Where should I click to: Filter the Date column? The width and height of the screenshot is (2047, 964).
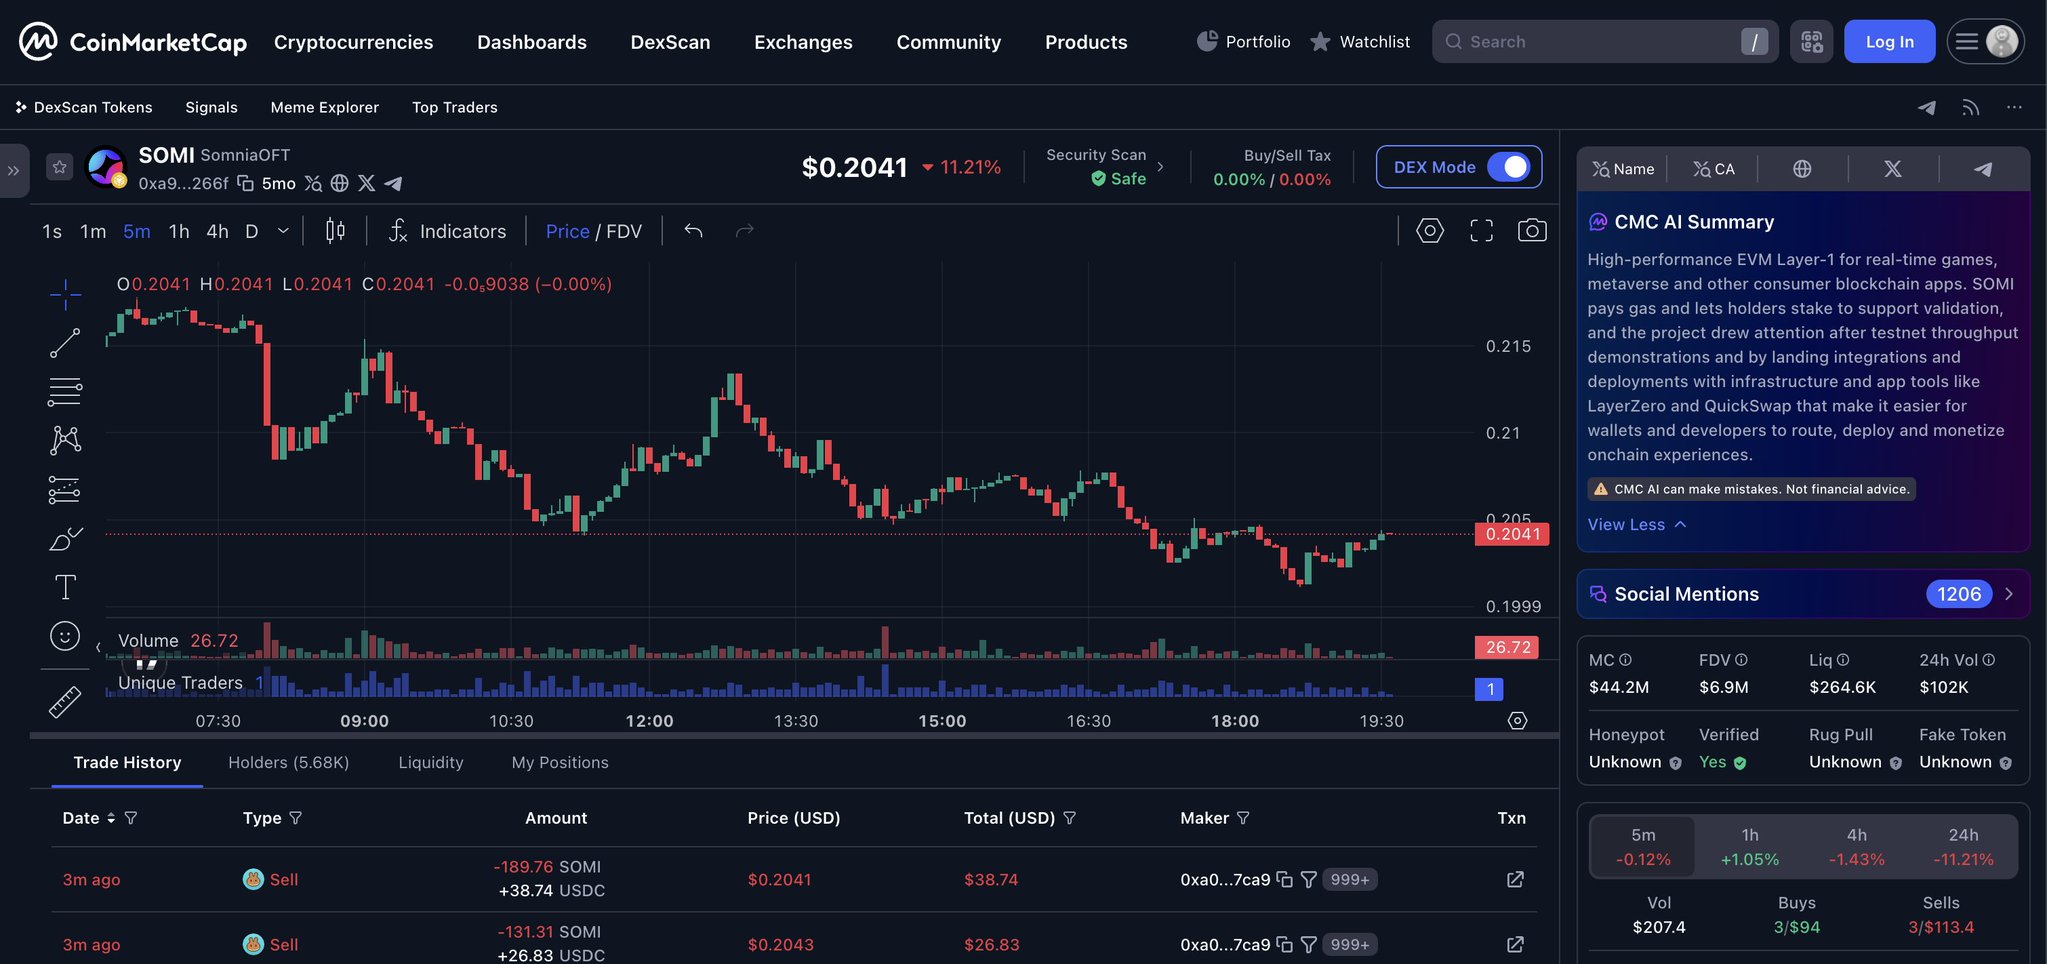click(131, 818)
